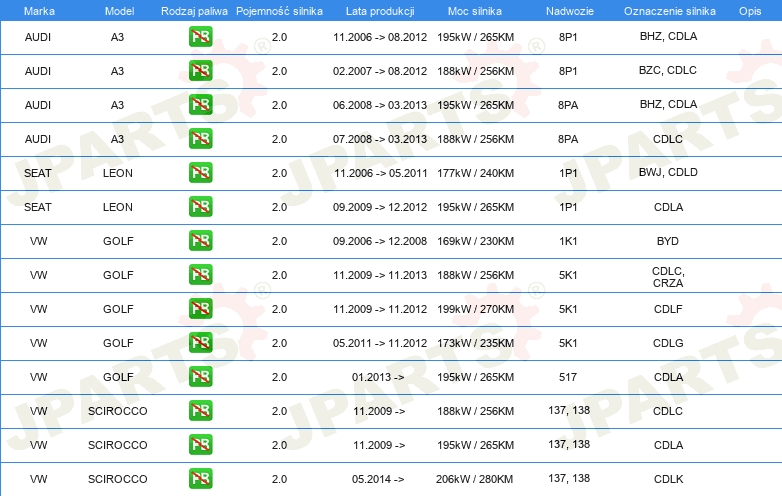This screenshot has width=782, height=496.
Task: Click the BWJ, CDLD engine code cell
Action: click(x=668, y=173)
